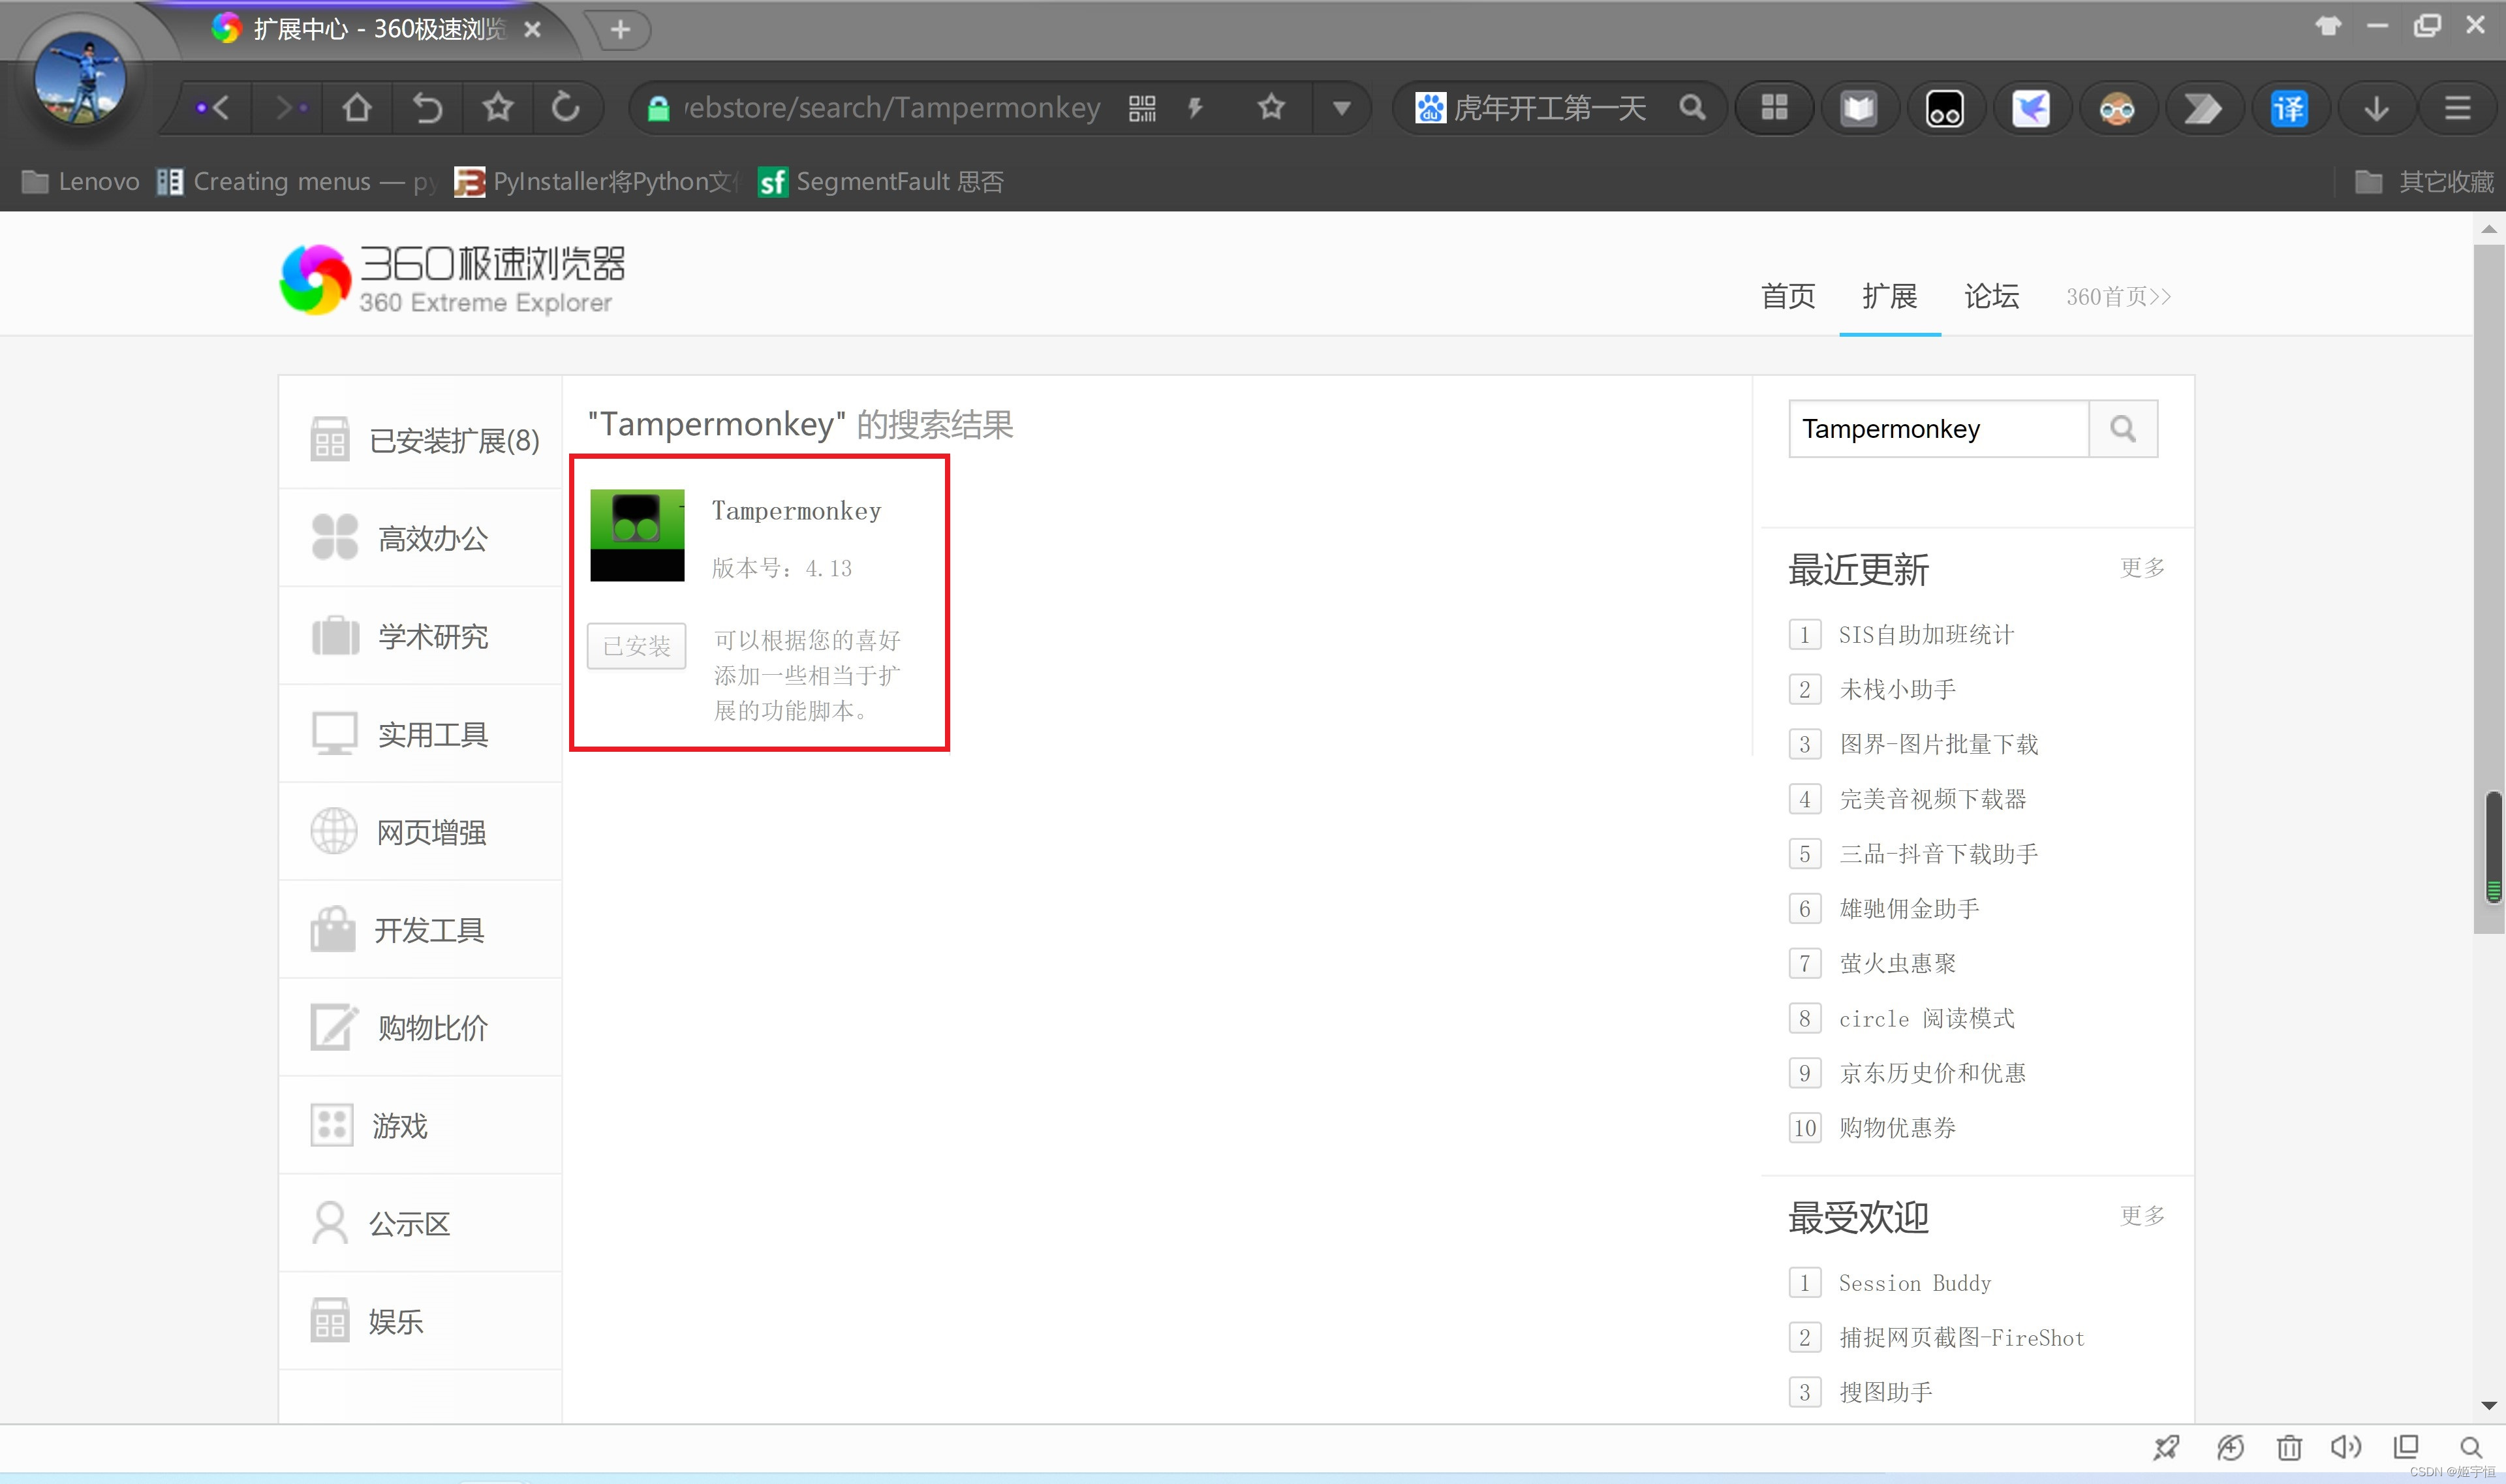Viewport: 2506px width, 1484px height.
Task: Switch to the 首页 tab
Action: tap(1787, 296)
